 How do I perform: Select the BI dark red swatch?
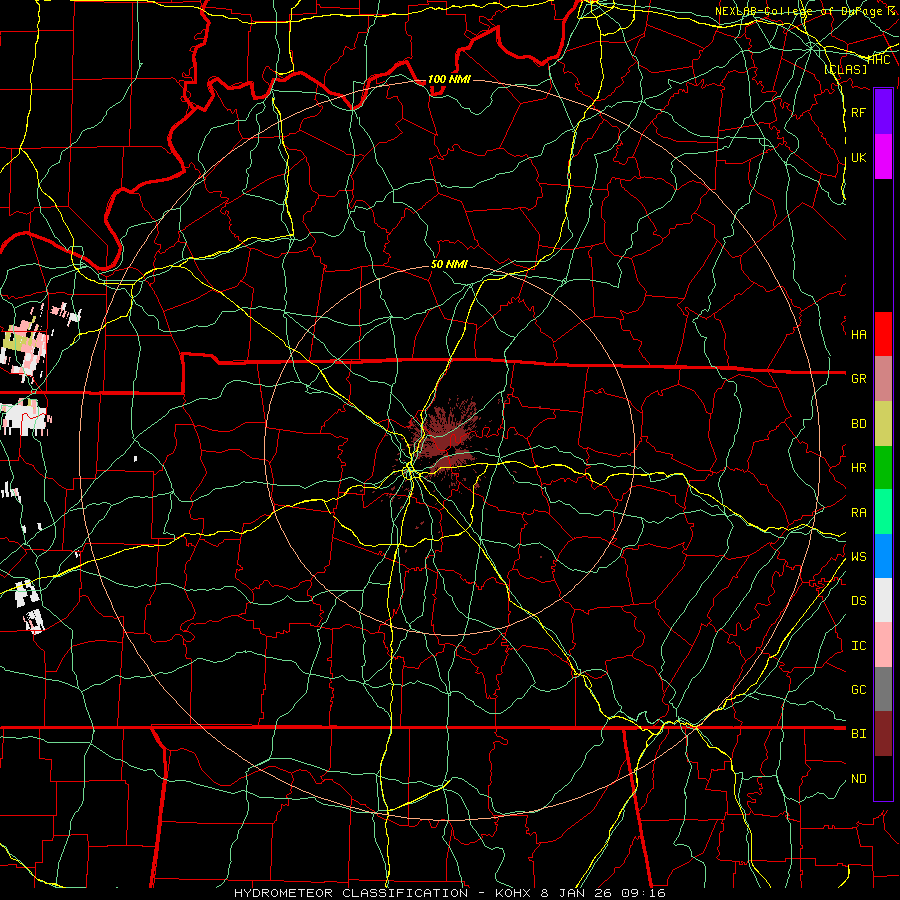(x=883, y=734)
